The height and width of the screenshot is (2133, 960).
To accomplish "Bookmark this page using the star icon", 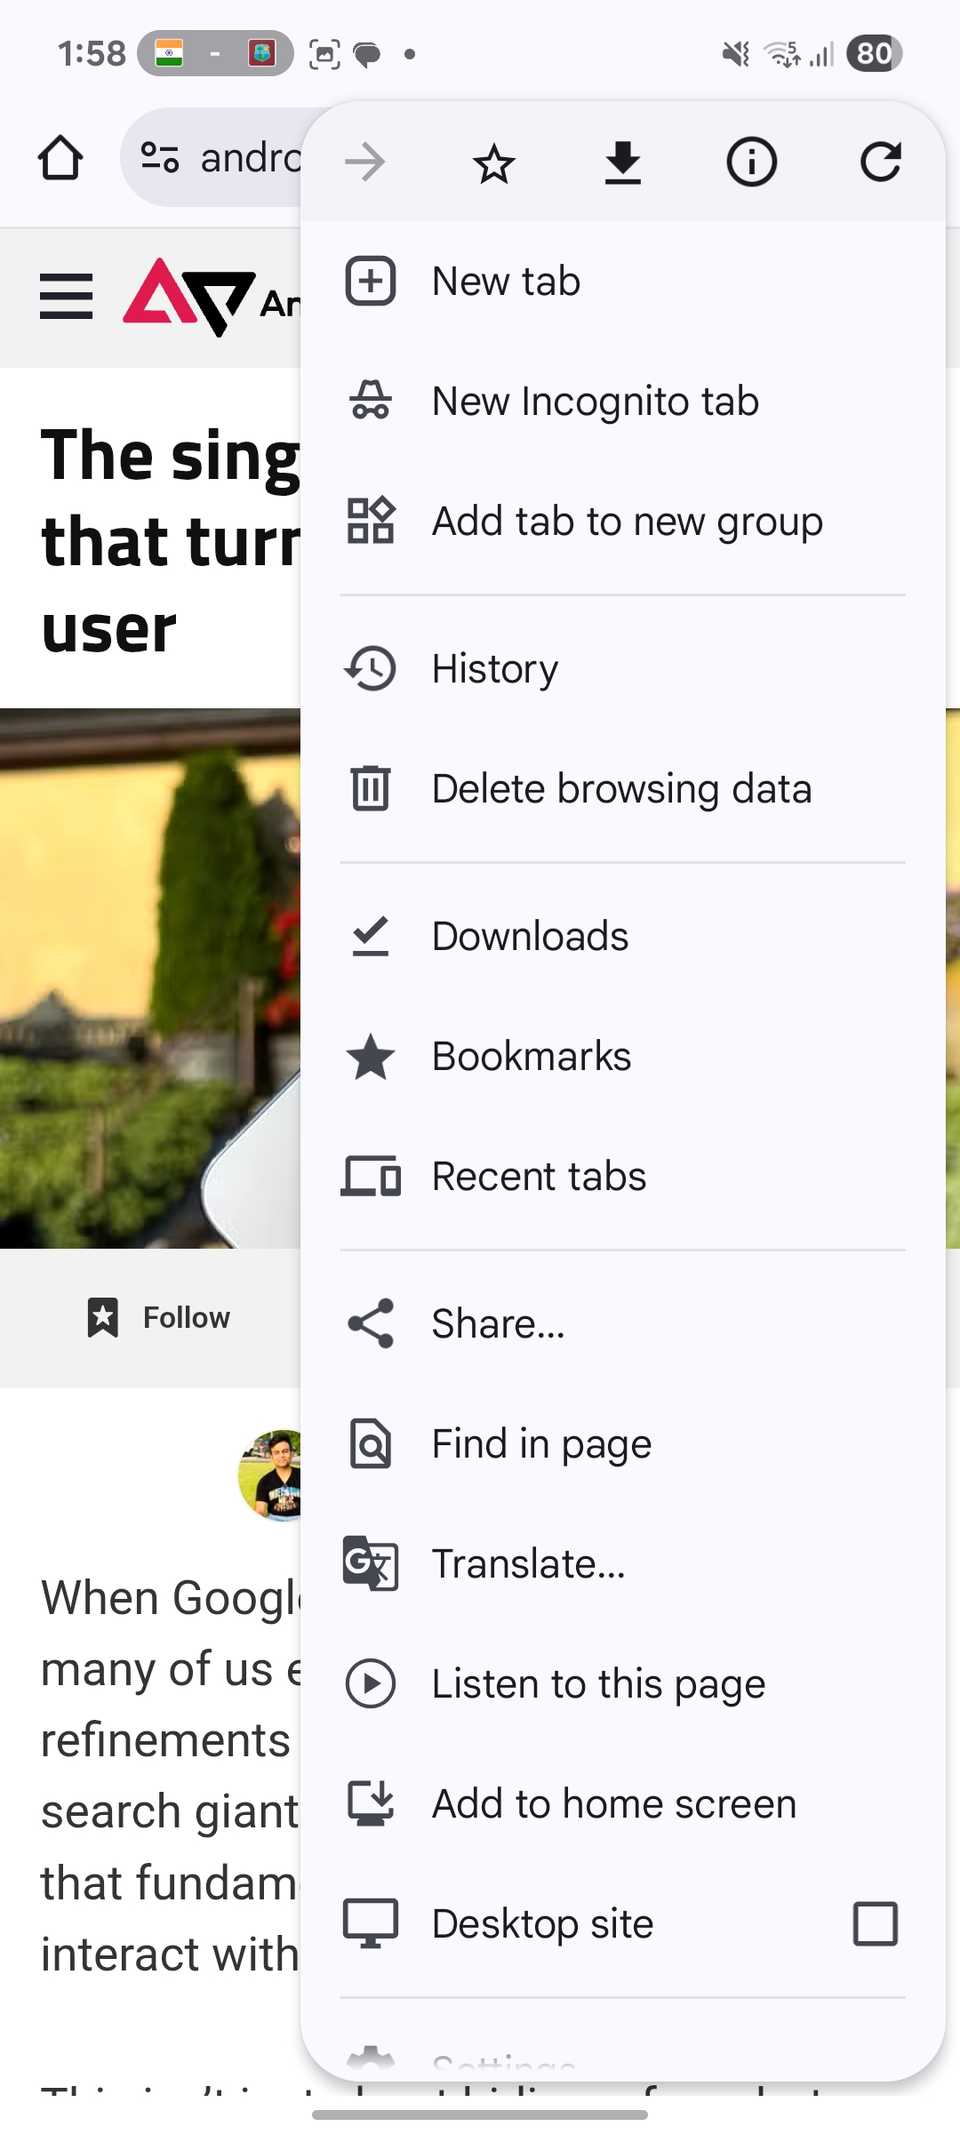I will click(494, 161).
